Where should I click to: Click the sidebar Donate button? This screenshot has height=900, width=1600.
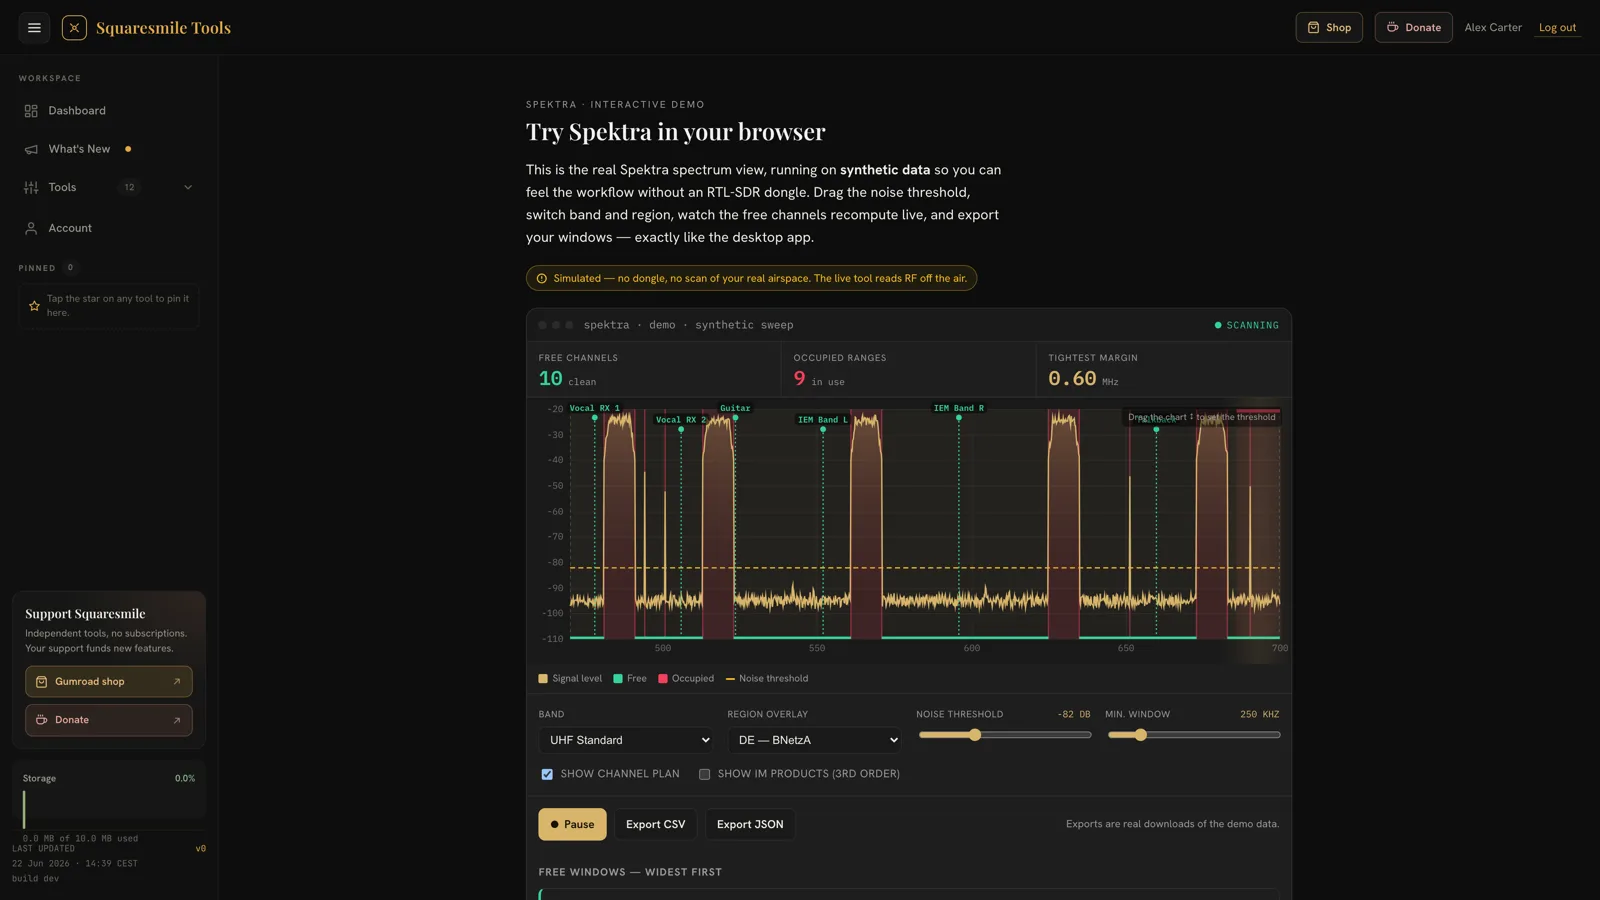click(x=109, y=720)
